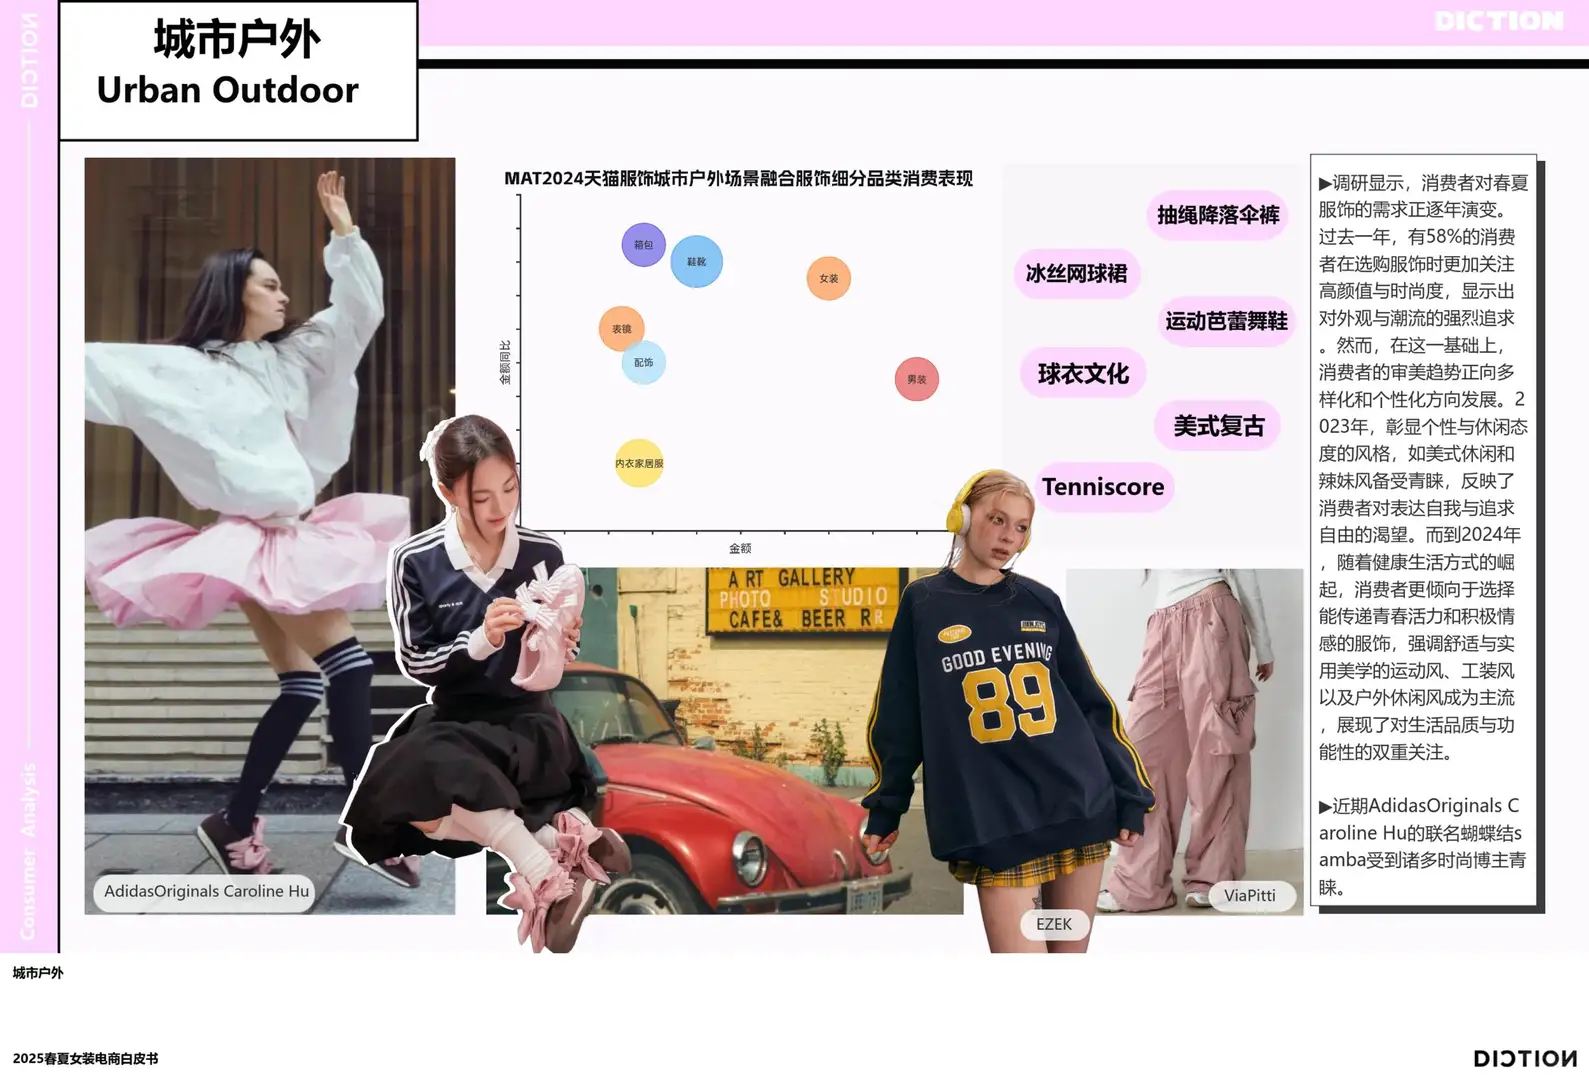Click the 2025春夏女装电商白皮书 footer text
Screen dimensions: 1589x1080
coord(85,1059)
